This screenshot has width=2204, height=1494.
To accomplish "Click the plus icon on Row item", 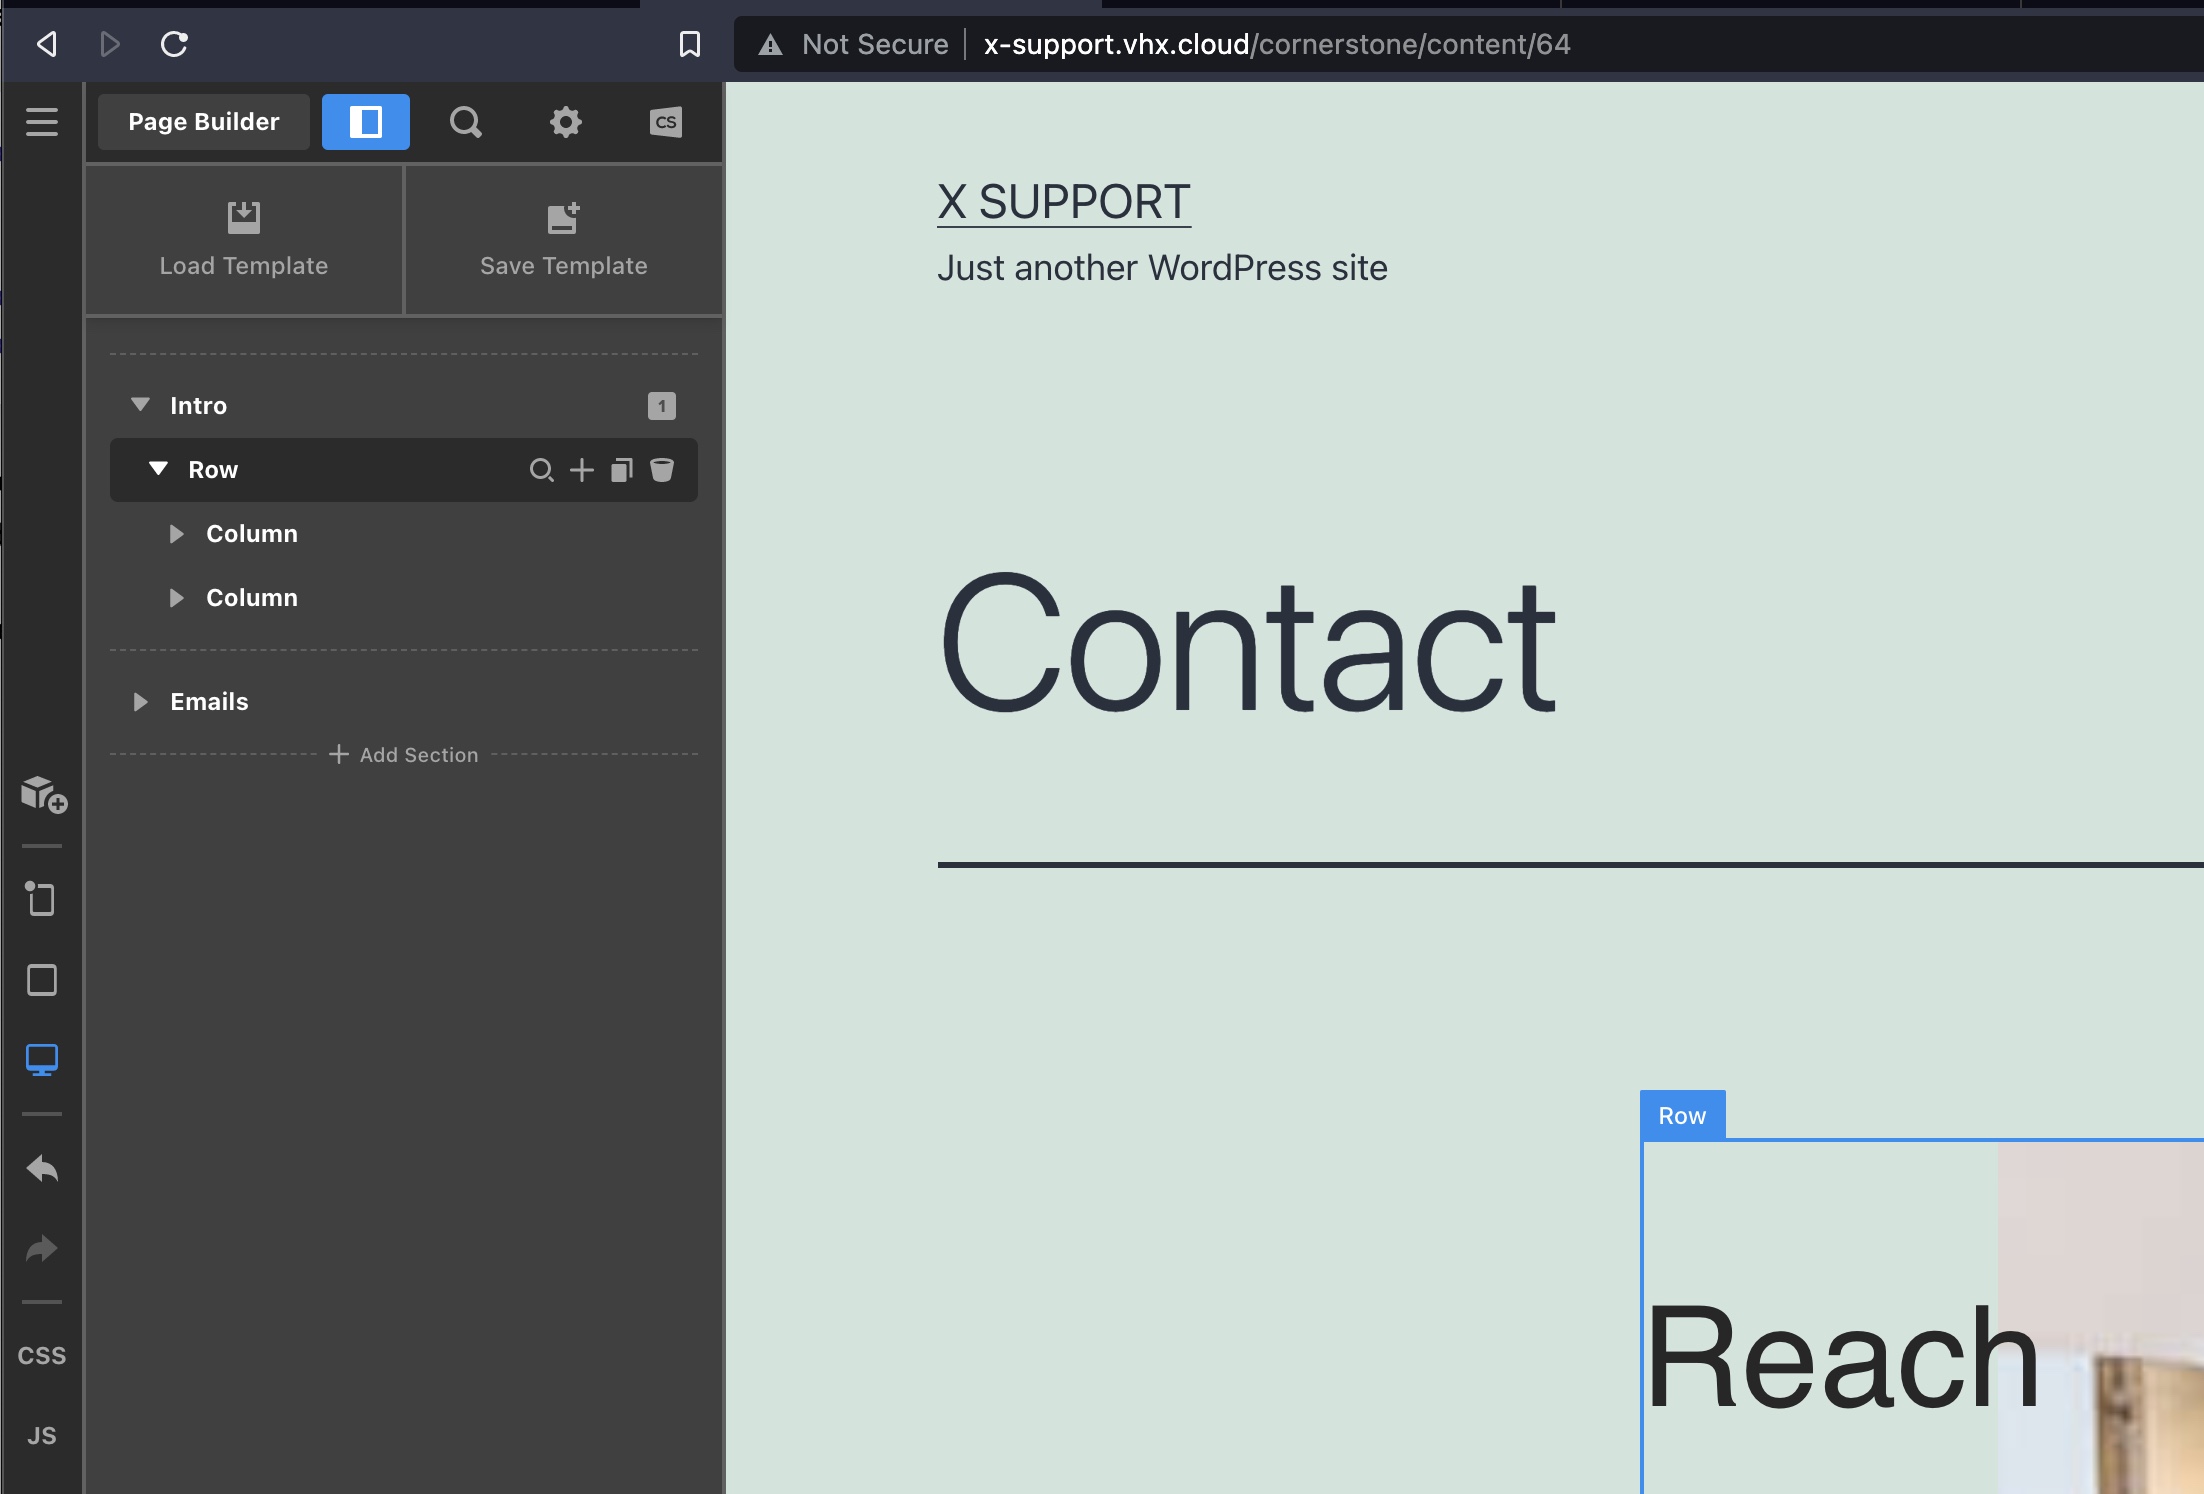I will tap(581, 470).
